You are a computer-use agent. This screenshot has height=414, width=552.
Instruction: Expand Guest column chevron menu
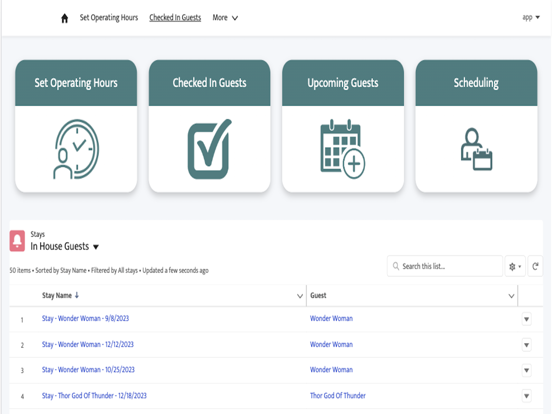[511, 296]
